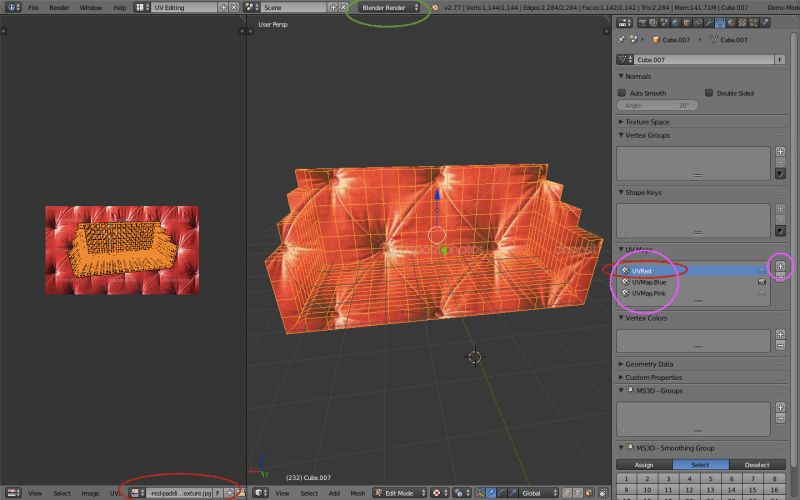The width and height of the screenshot is (800, 500).
Task: Open the Edit Mode dropdown
Action: tap(399, 493)
